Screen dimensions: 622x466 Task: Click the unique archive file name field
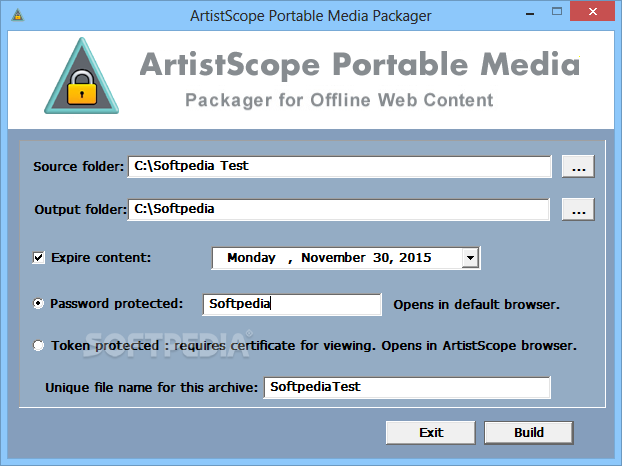[407, 387]
